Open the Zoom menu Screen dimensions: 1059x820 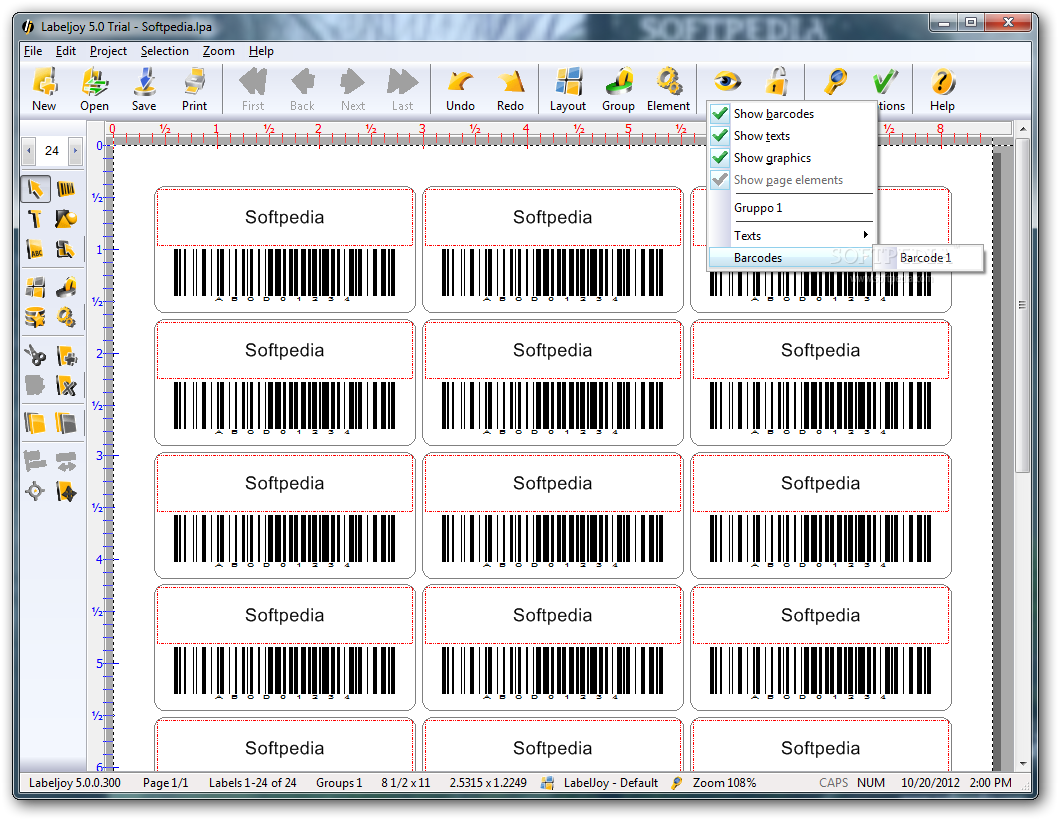click(219, 51)
